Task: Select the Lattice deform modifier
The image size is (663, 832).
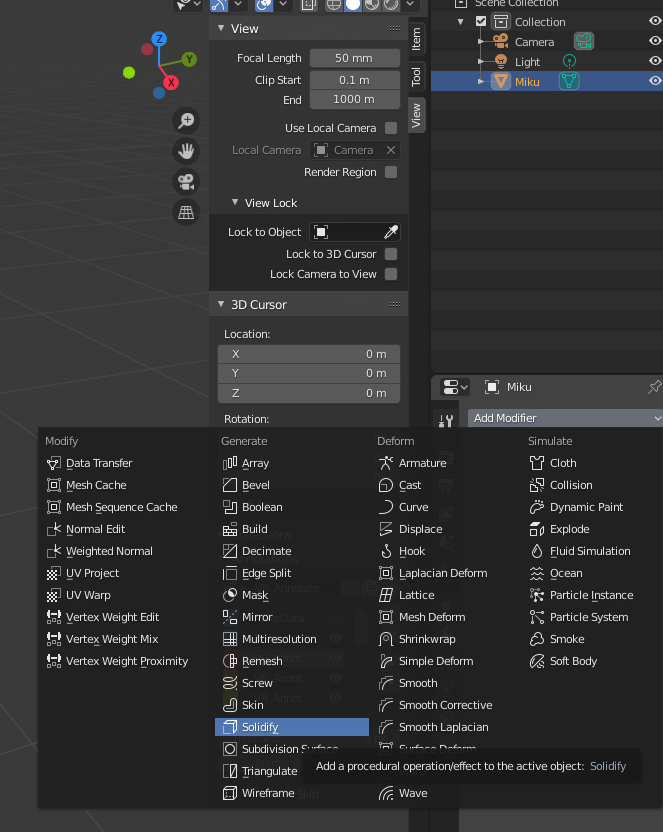Action: [448, 595]
